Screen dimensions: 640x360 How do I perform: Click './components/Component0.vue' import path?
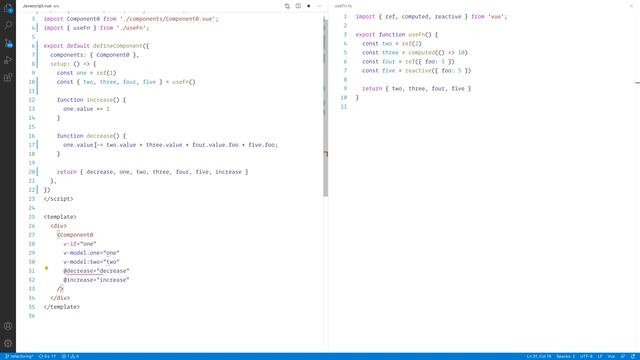coord(168,19)
